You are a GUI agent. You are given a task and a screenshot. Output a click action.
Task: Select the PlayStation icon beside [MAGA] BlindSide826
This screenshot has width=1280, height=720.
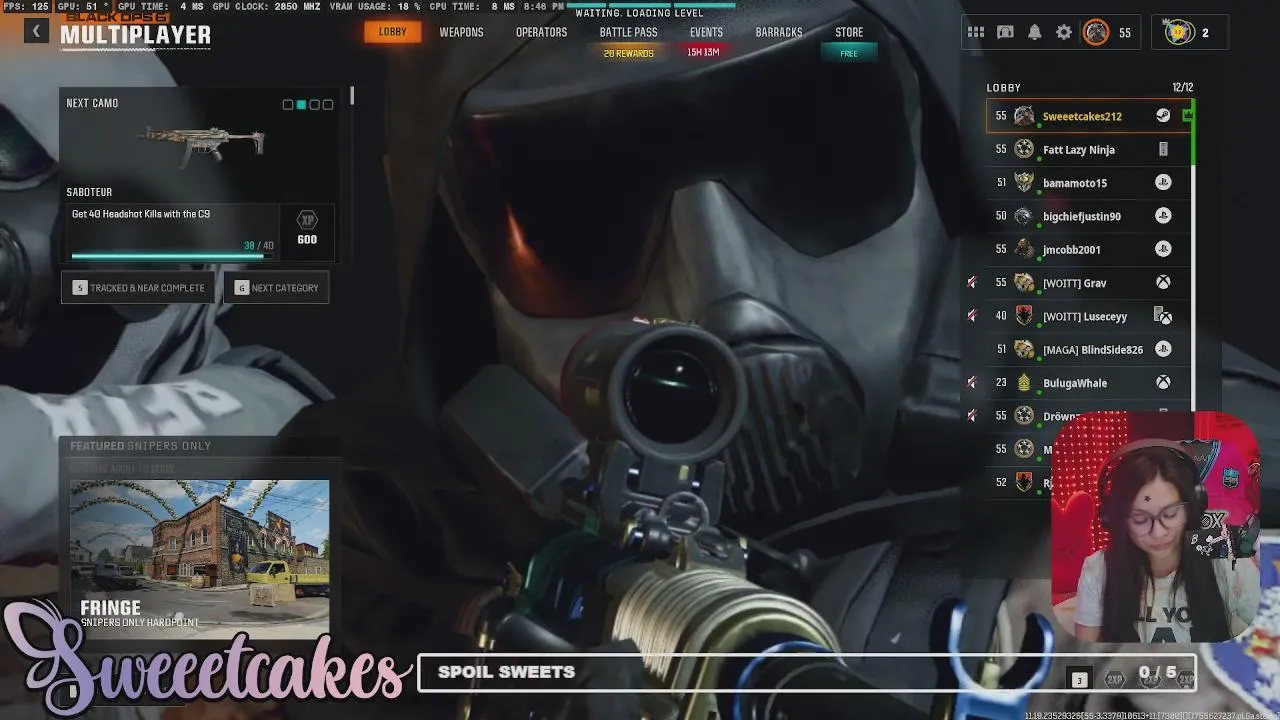(x=1163, y=349)
